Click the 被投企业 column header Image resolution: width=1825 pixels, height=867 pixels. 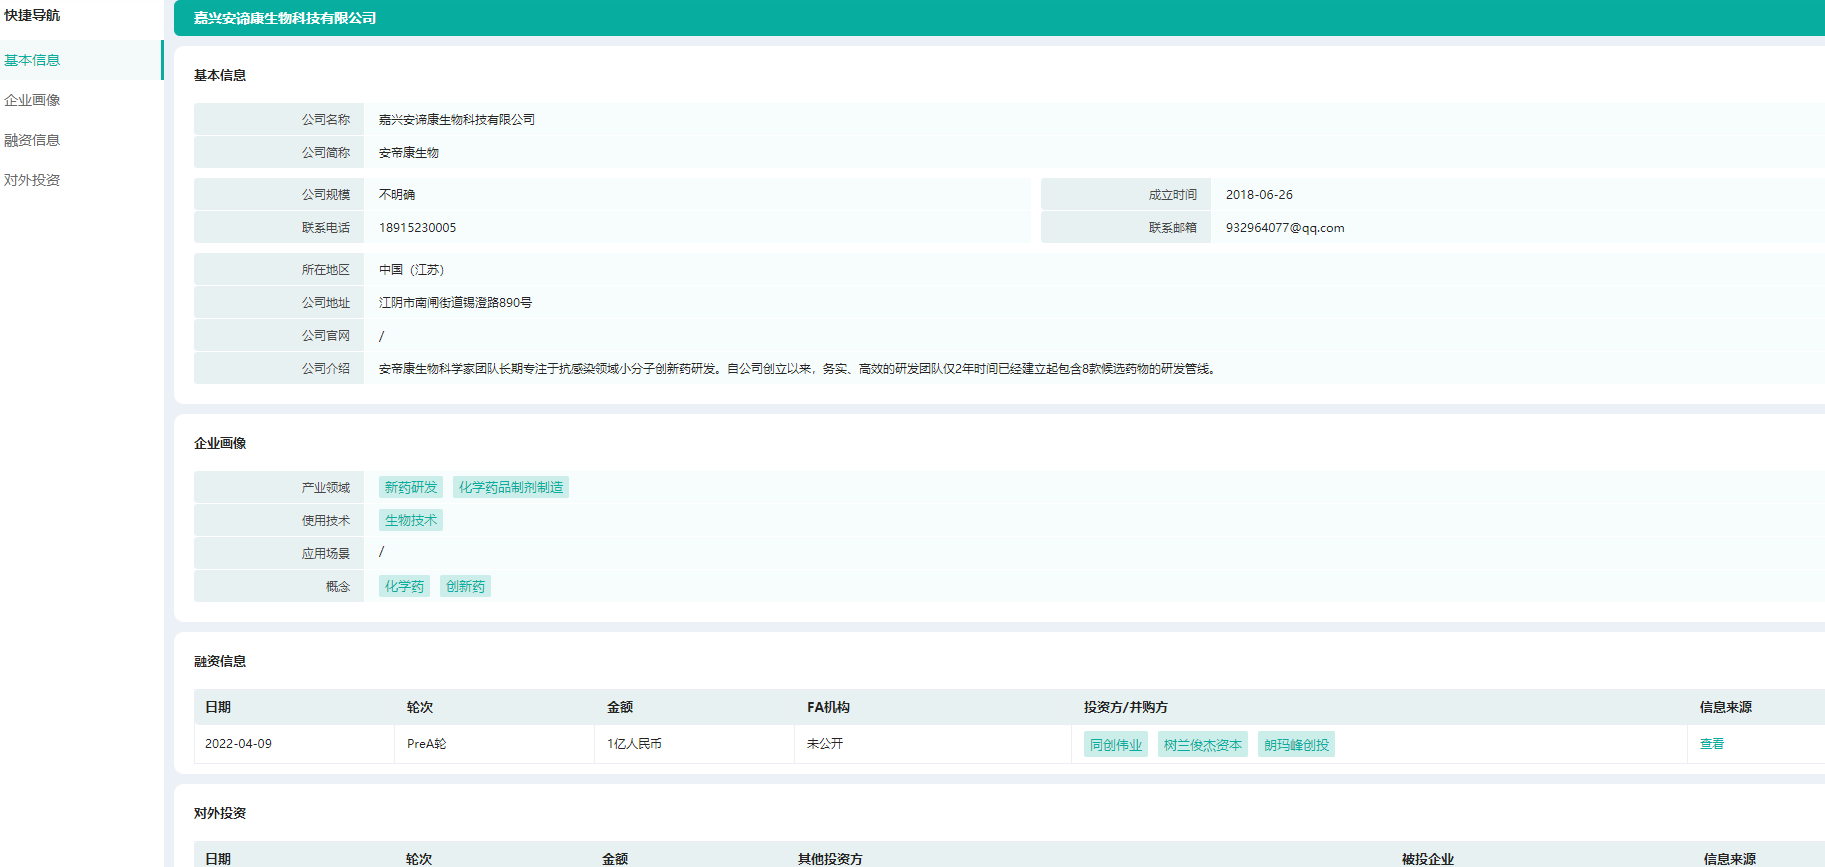pos(1428,859)
